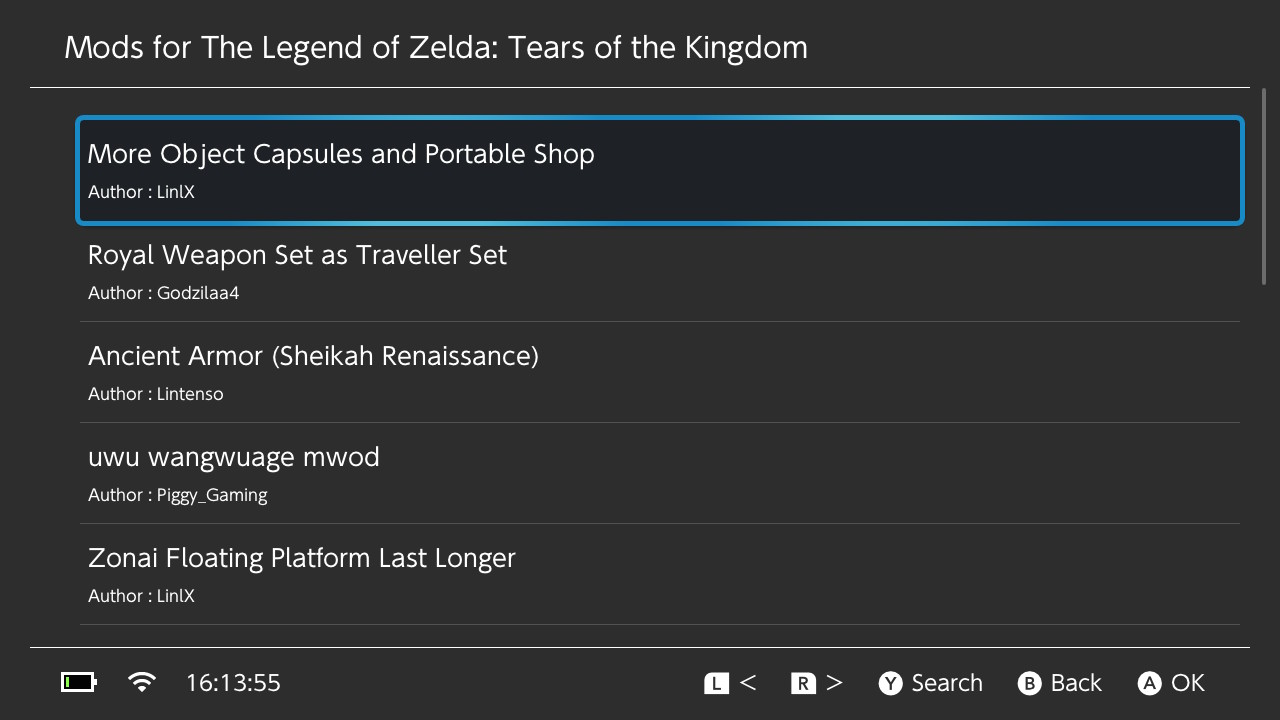Click the battery status icon

pyautogui.click(x=79, y=683)
